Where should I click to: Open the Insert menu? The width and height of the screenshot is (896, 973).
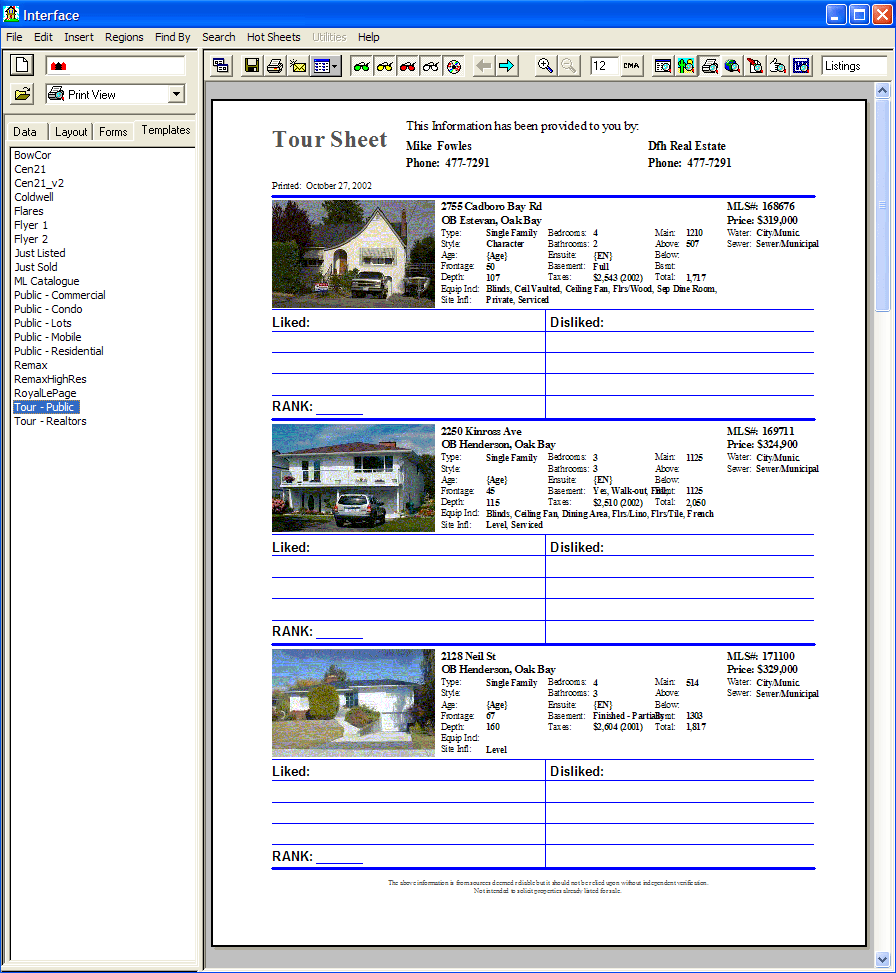point(79,37)
